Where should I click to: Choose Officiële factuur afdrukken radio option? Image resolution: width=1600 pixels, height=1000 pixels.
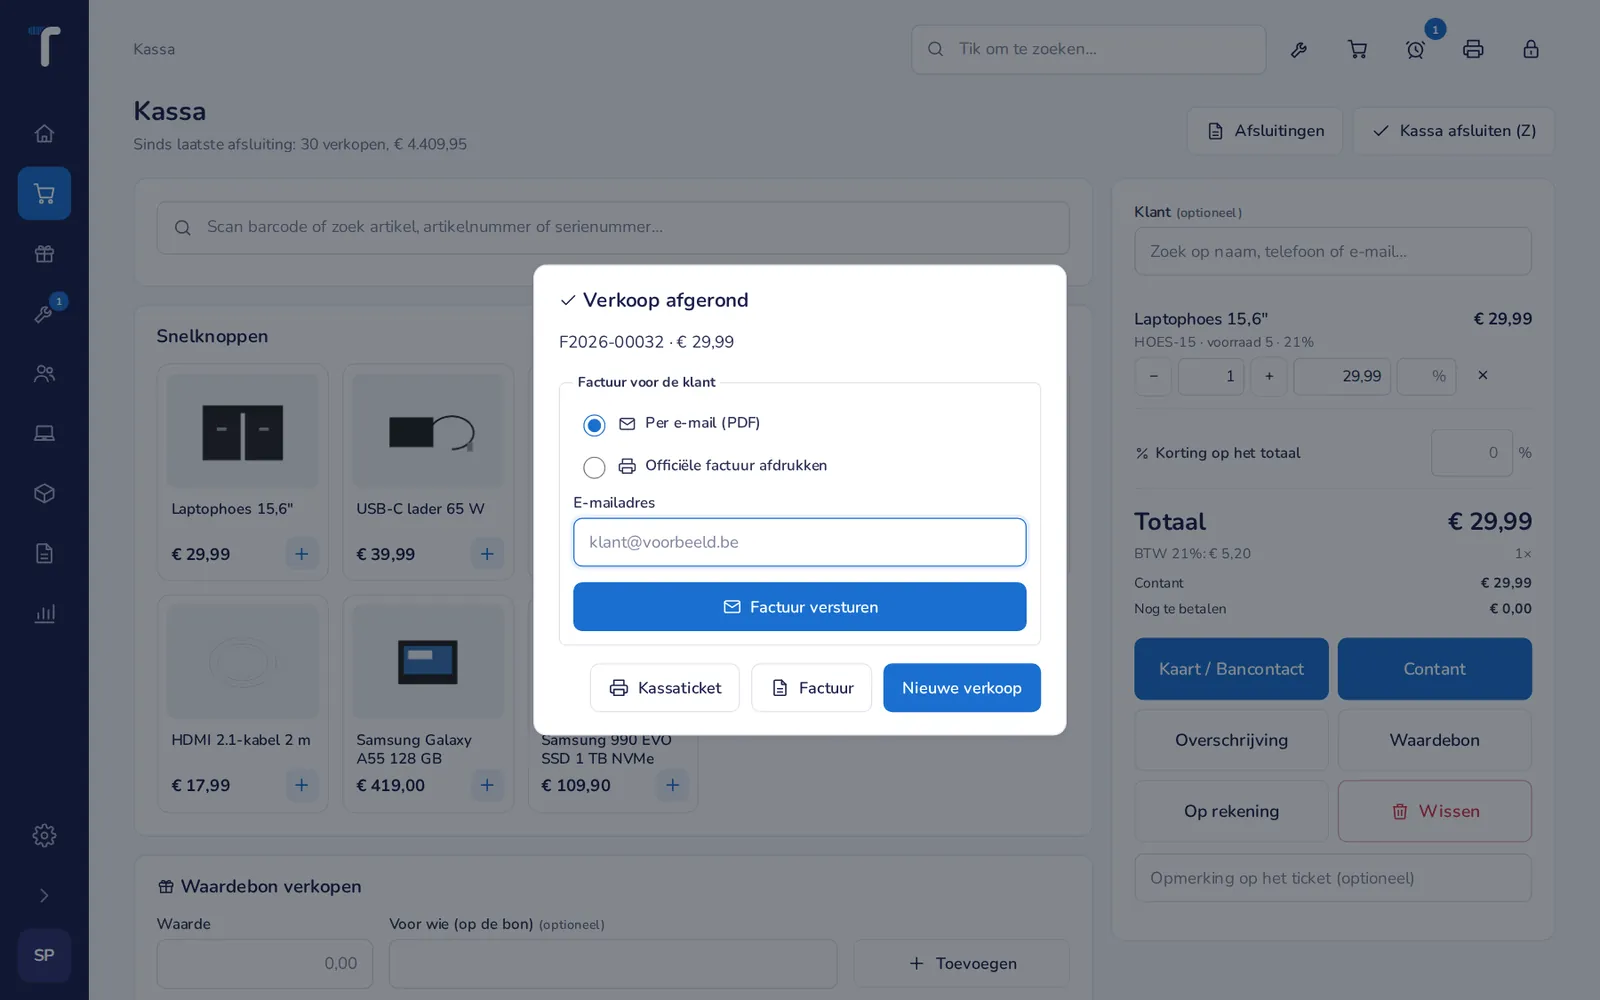594,467
